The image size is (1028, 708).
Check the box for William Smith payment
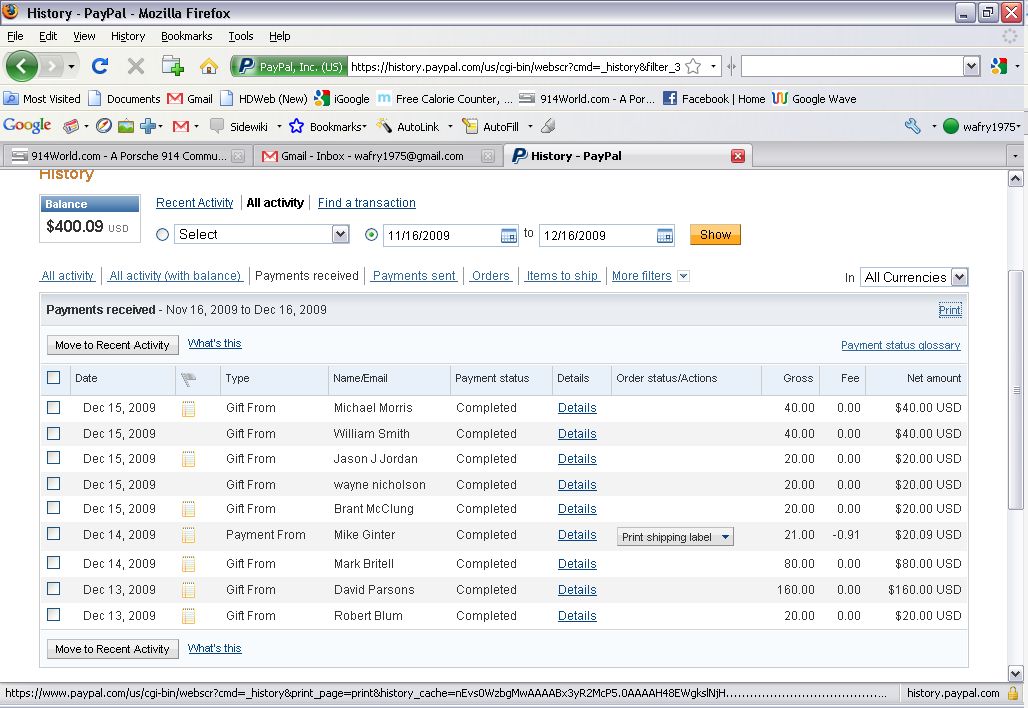(x=54, y=434)
